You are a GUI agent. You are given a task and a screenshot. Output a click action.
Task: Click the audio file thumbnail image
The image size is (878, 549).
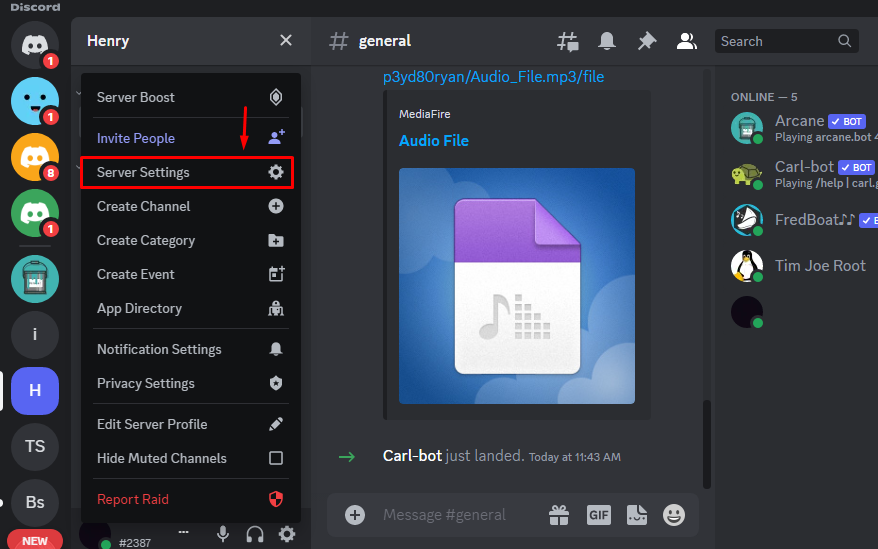point(517,286)
